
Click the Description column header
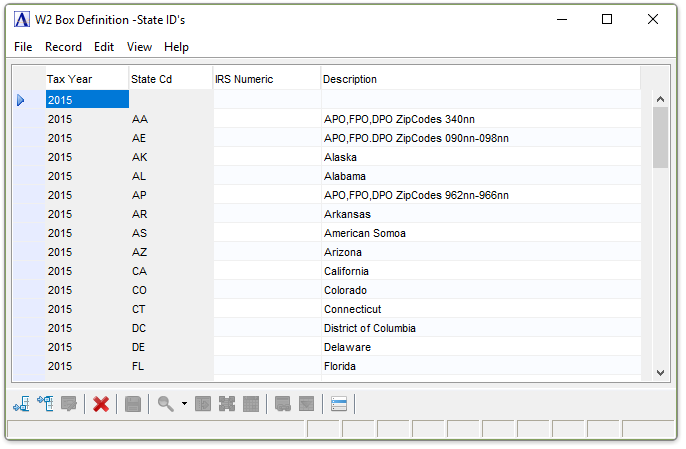pyautogui.click(x=480, y=79)
